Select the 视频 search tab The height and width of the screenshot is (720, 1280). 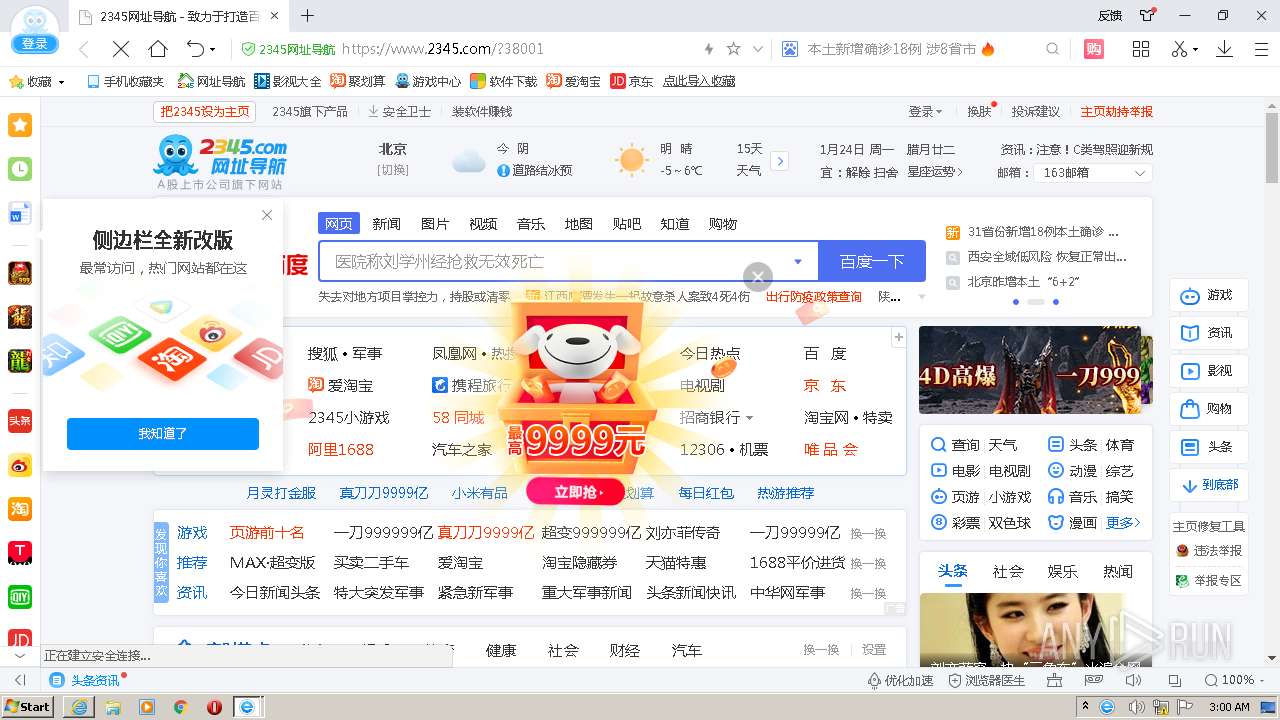click(483, 224)
